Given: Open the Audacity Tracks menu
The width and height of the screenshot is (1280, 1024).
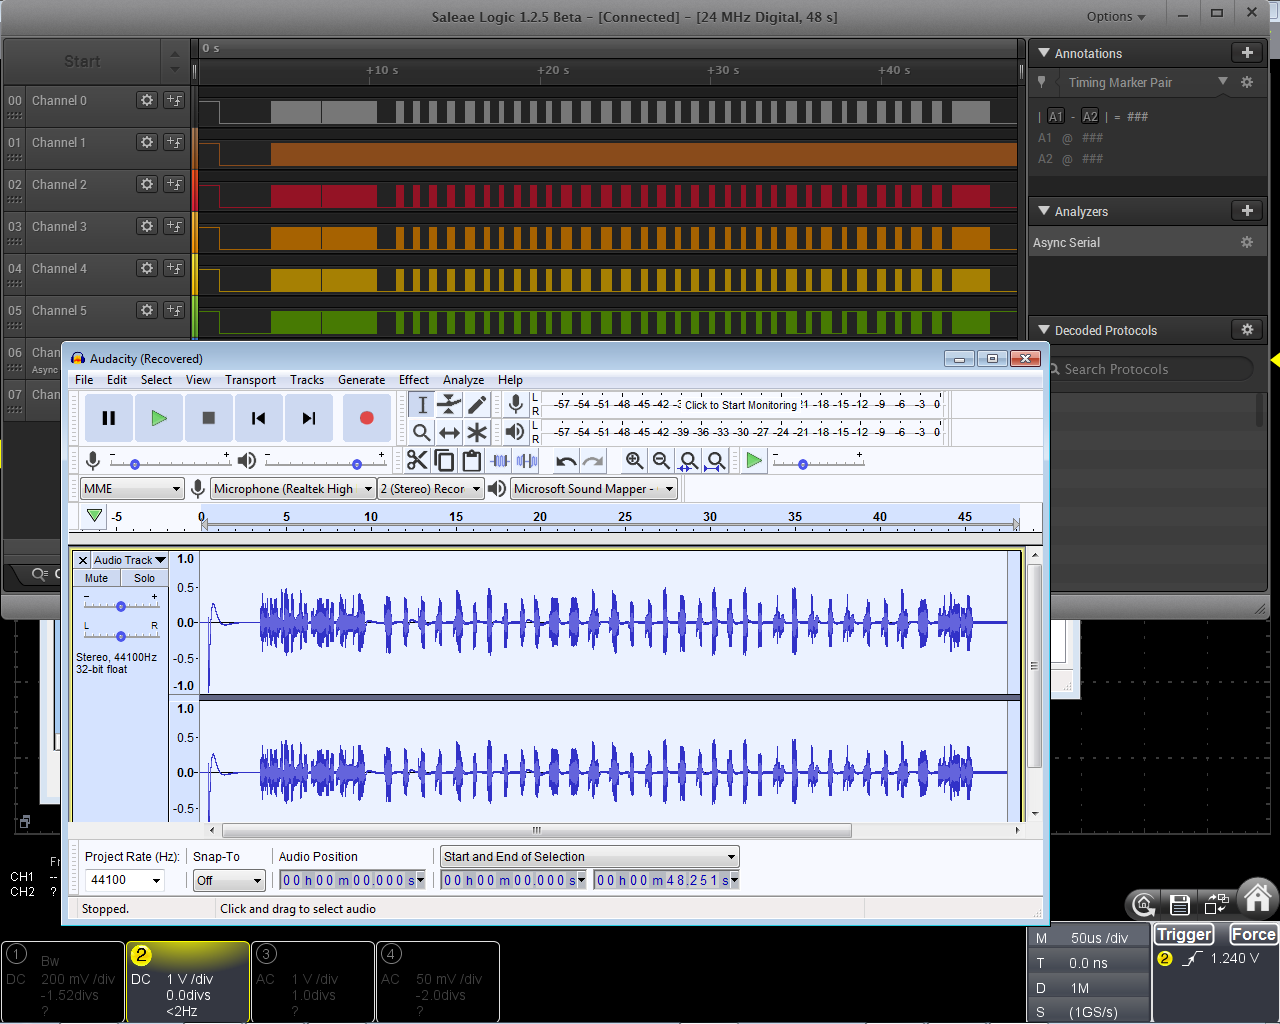Looking at the screenshot, I should tap(307, 380).
